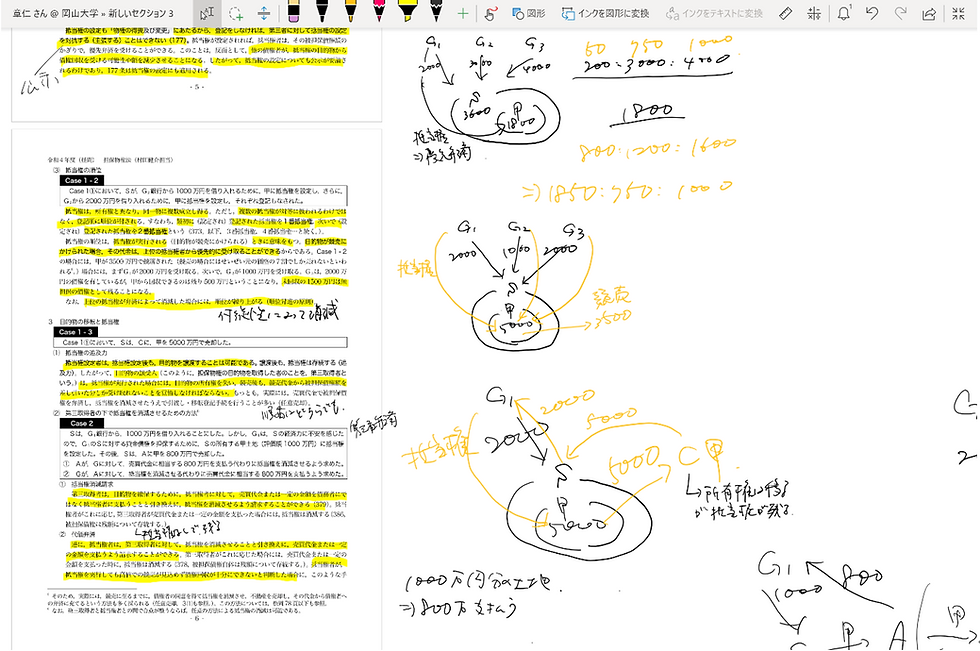Screen dimensions: 980x651
Task: Toggle the Ruler tool
Action: point(786,13)
